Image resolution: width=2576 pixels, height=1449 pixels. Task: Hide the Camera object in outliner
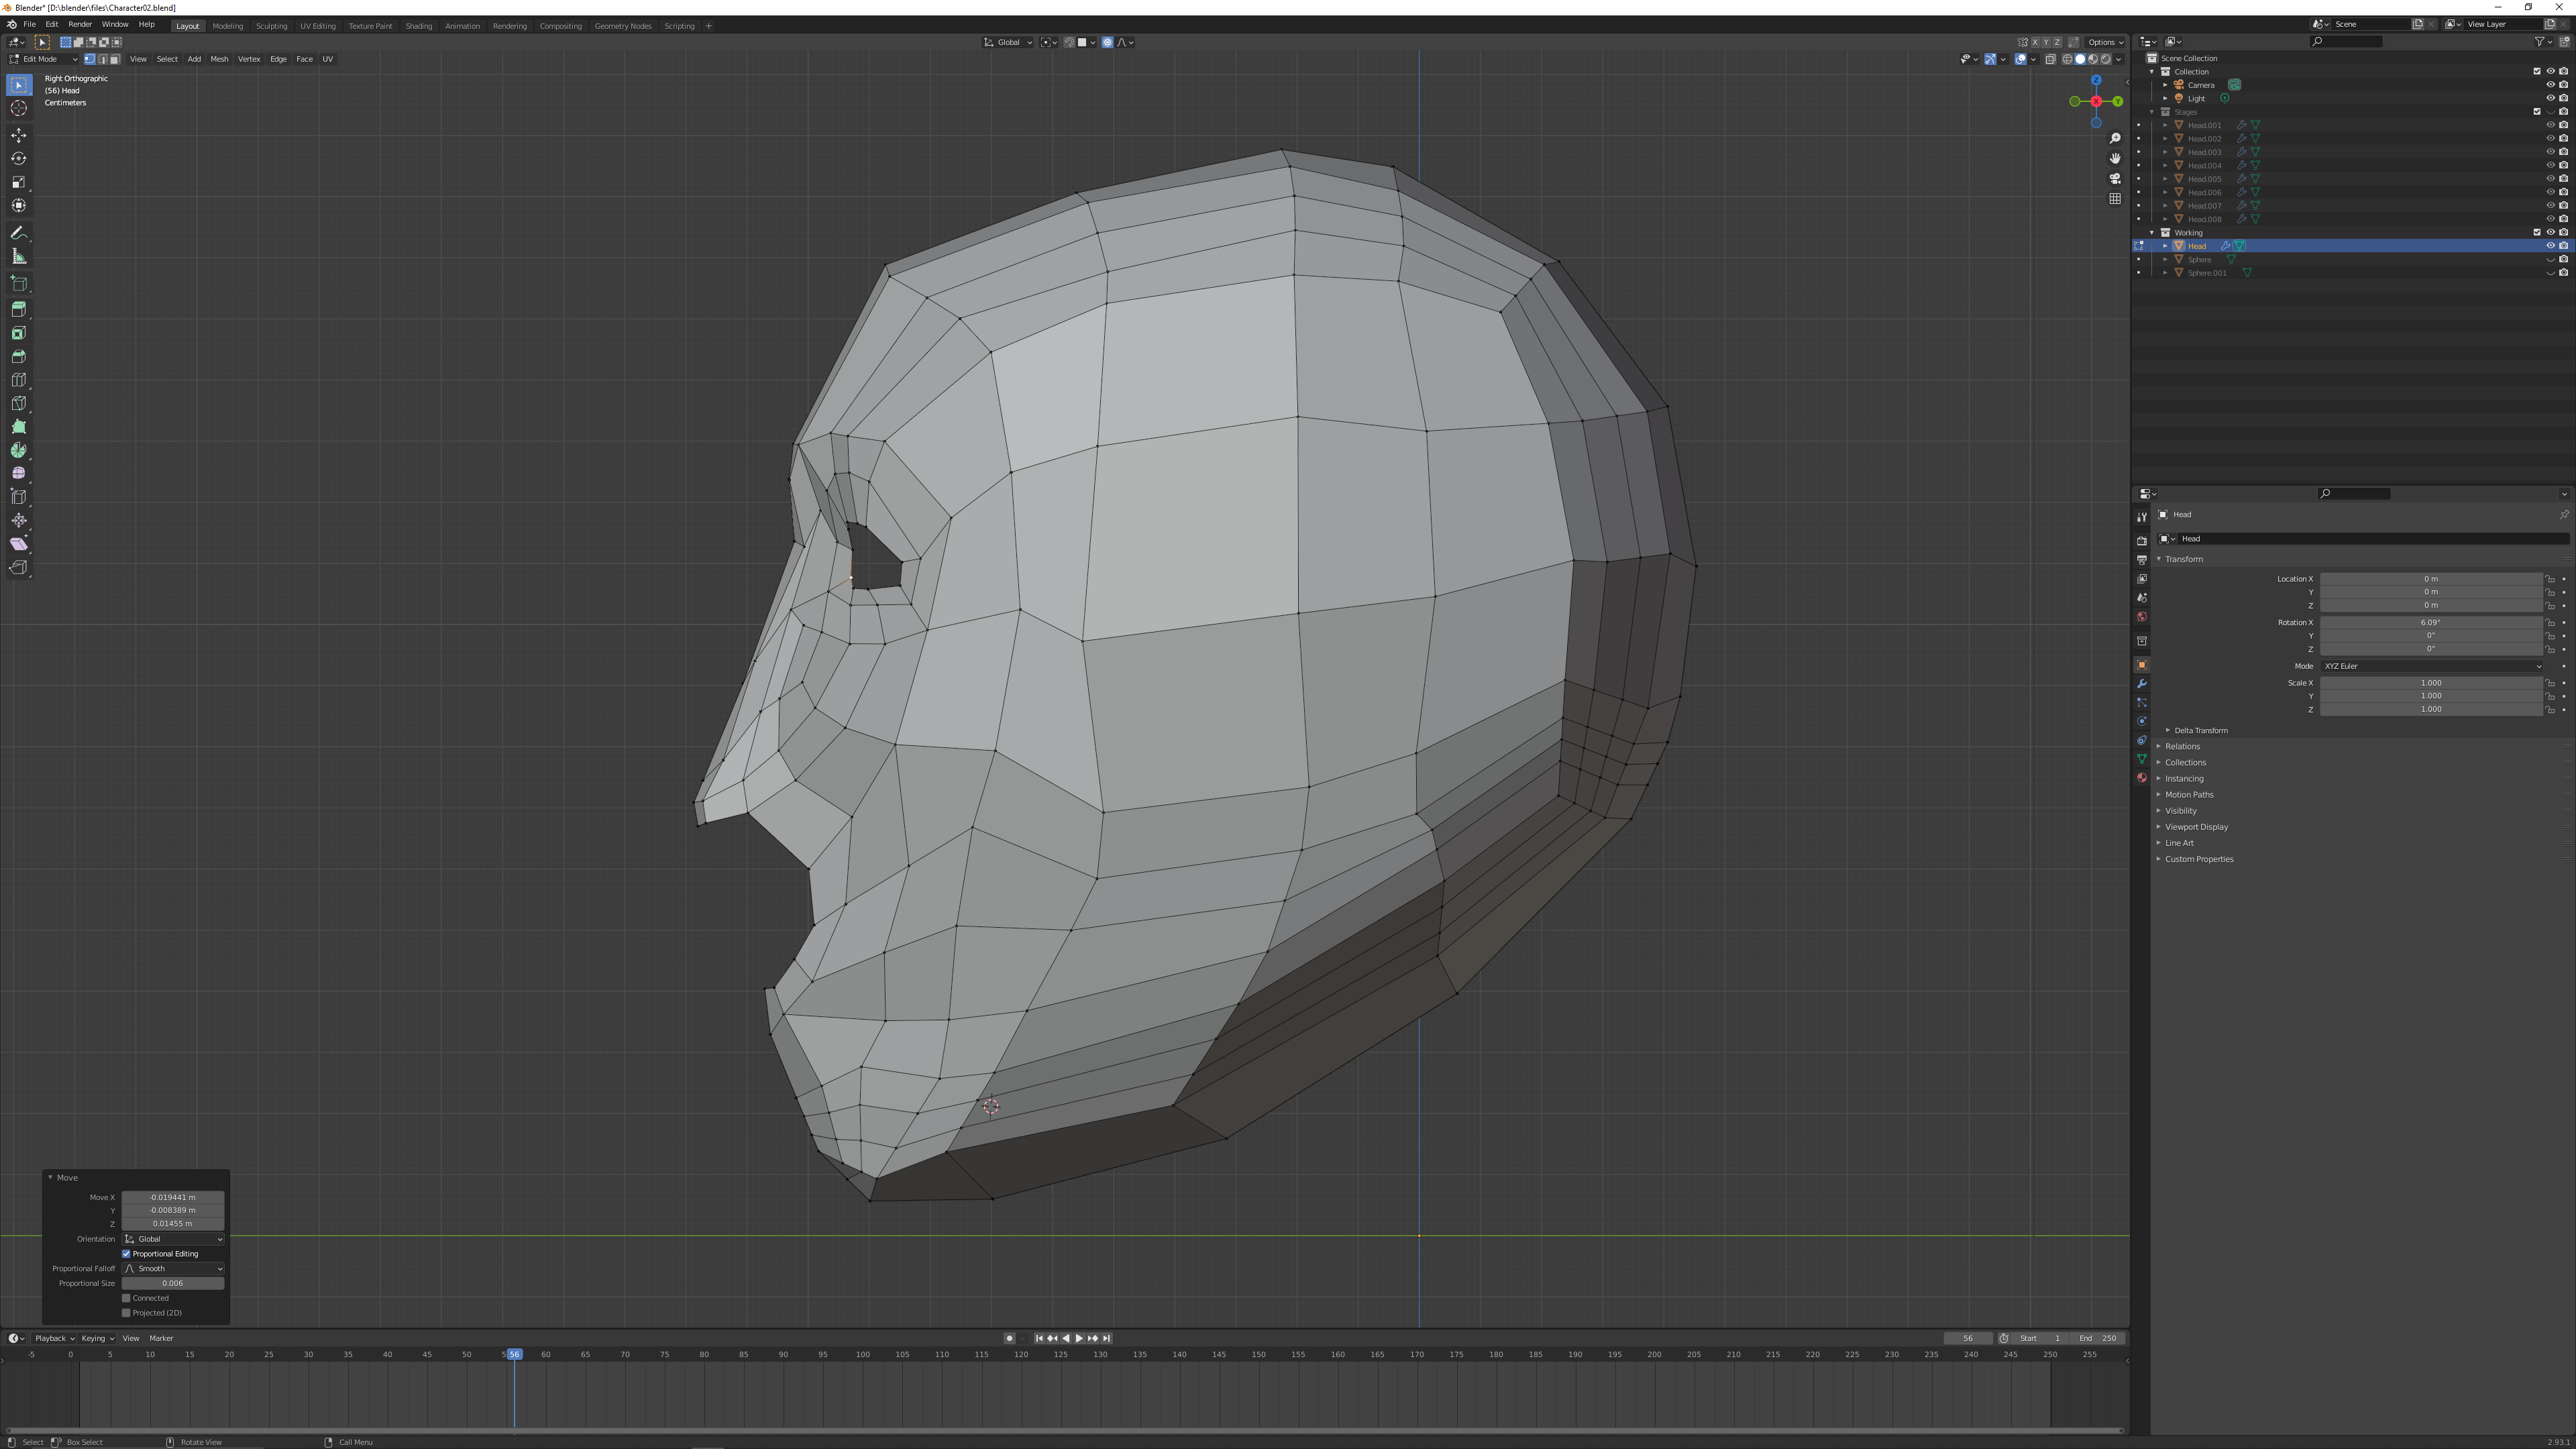tap(2550, 85)
